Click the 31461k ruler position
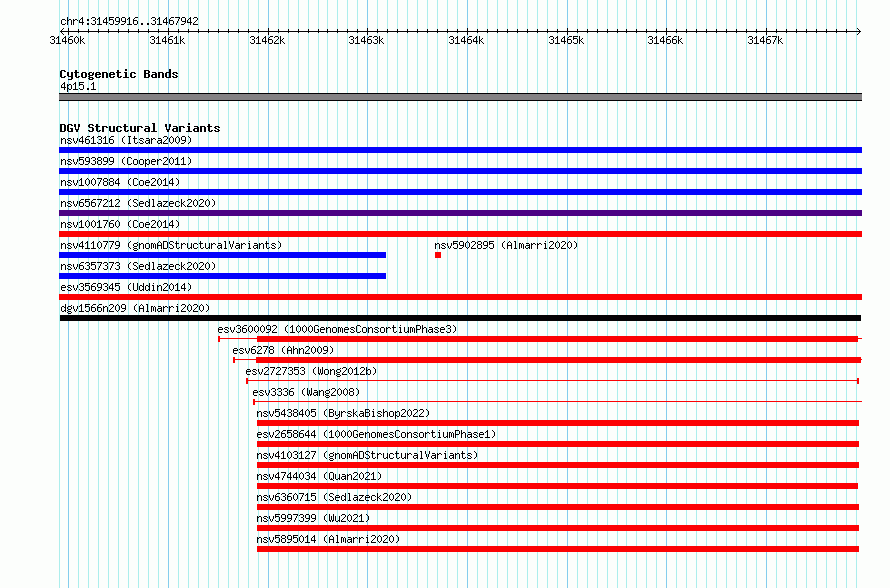The width and height of the screenshot is (890, 588). point(167,40)
